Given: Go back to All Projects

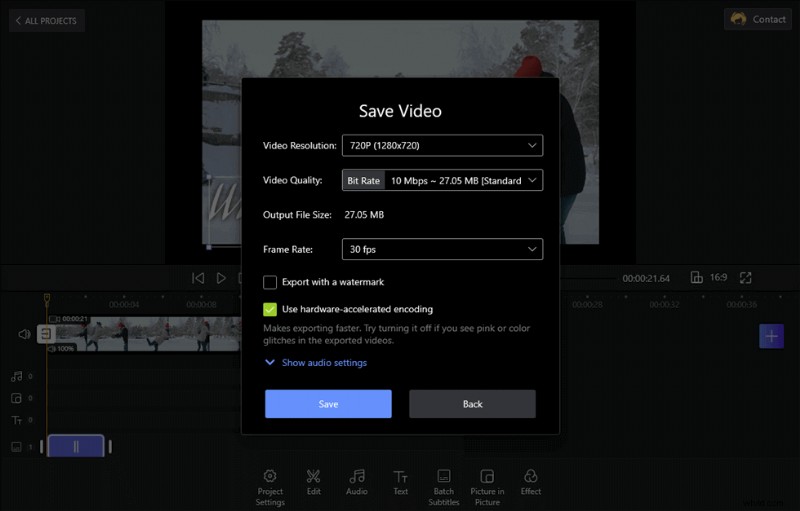Looking at the screenshot, I should (46, 21).
